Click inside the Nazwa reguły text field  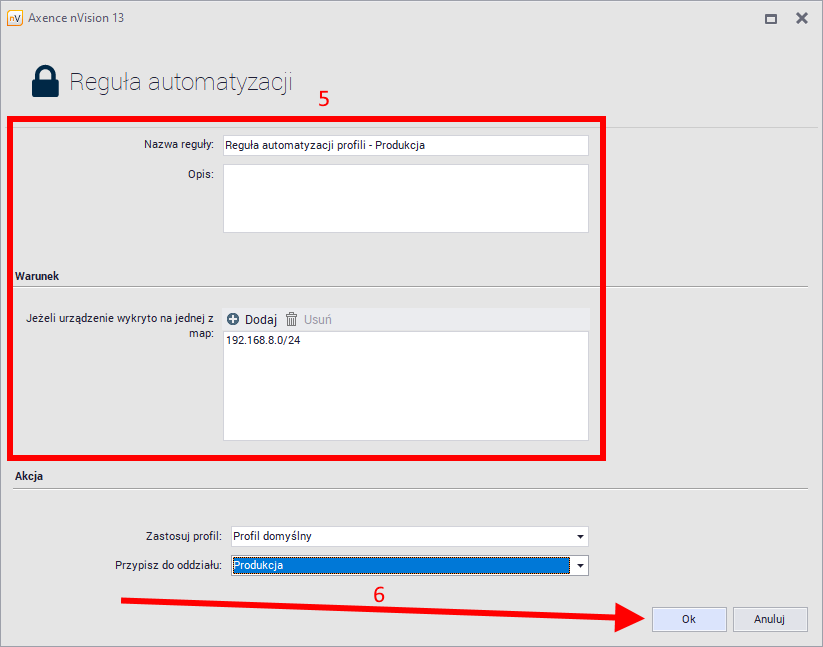click(400, 145)
